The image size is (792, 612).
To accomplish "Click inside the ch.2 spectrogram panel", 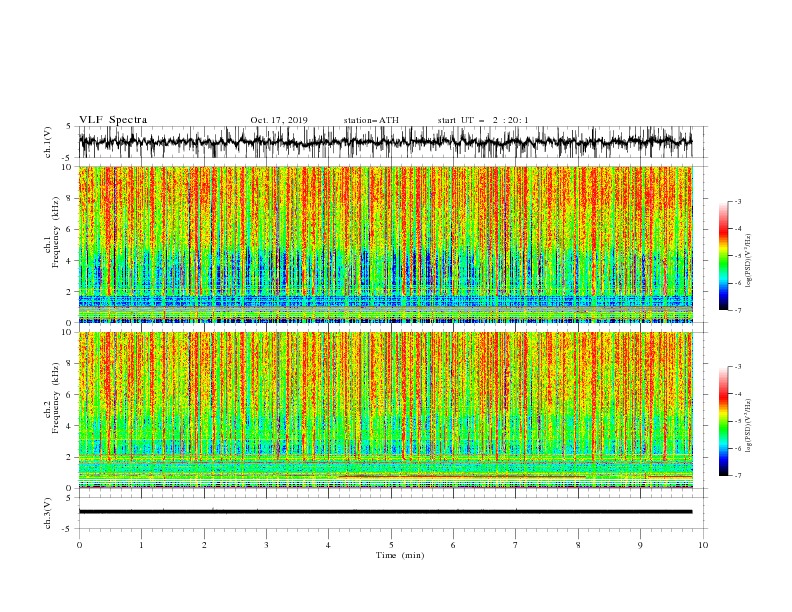I will (x=385, y=410).
